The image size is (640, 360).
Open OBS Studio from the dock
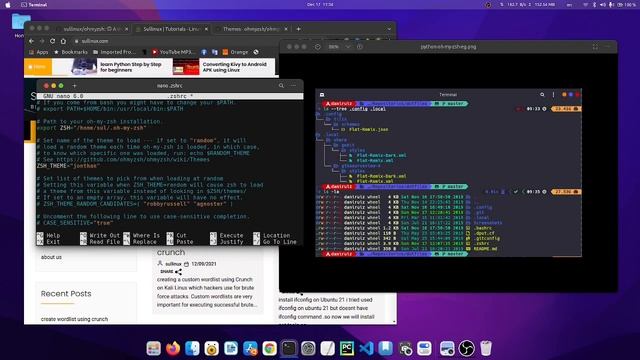pos(467,348)
